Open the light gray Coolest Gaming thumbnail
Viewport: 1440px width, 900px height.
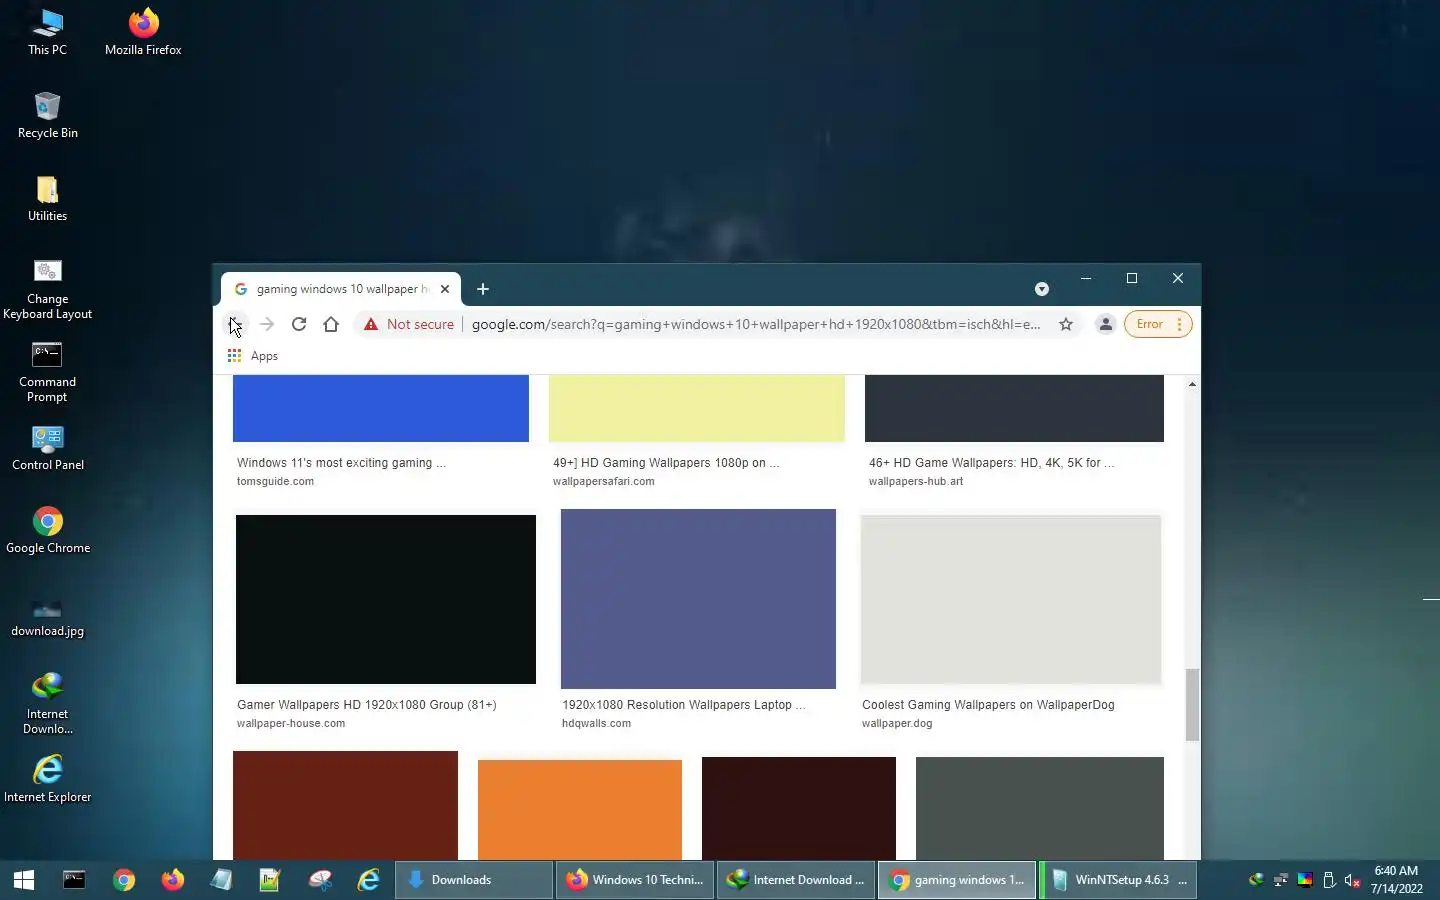point(1011,599)
